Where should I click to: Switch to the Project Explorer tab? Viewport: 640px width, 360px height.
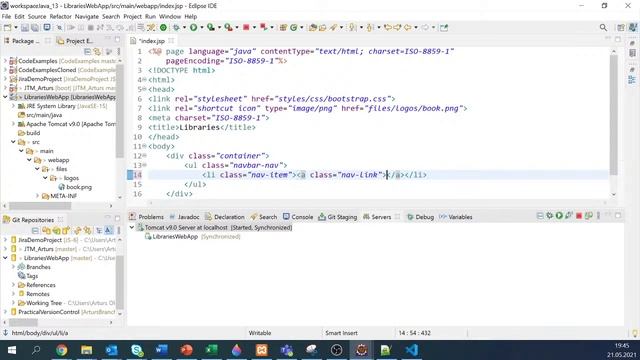click(x=75, y=41)
